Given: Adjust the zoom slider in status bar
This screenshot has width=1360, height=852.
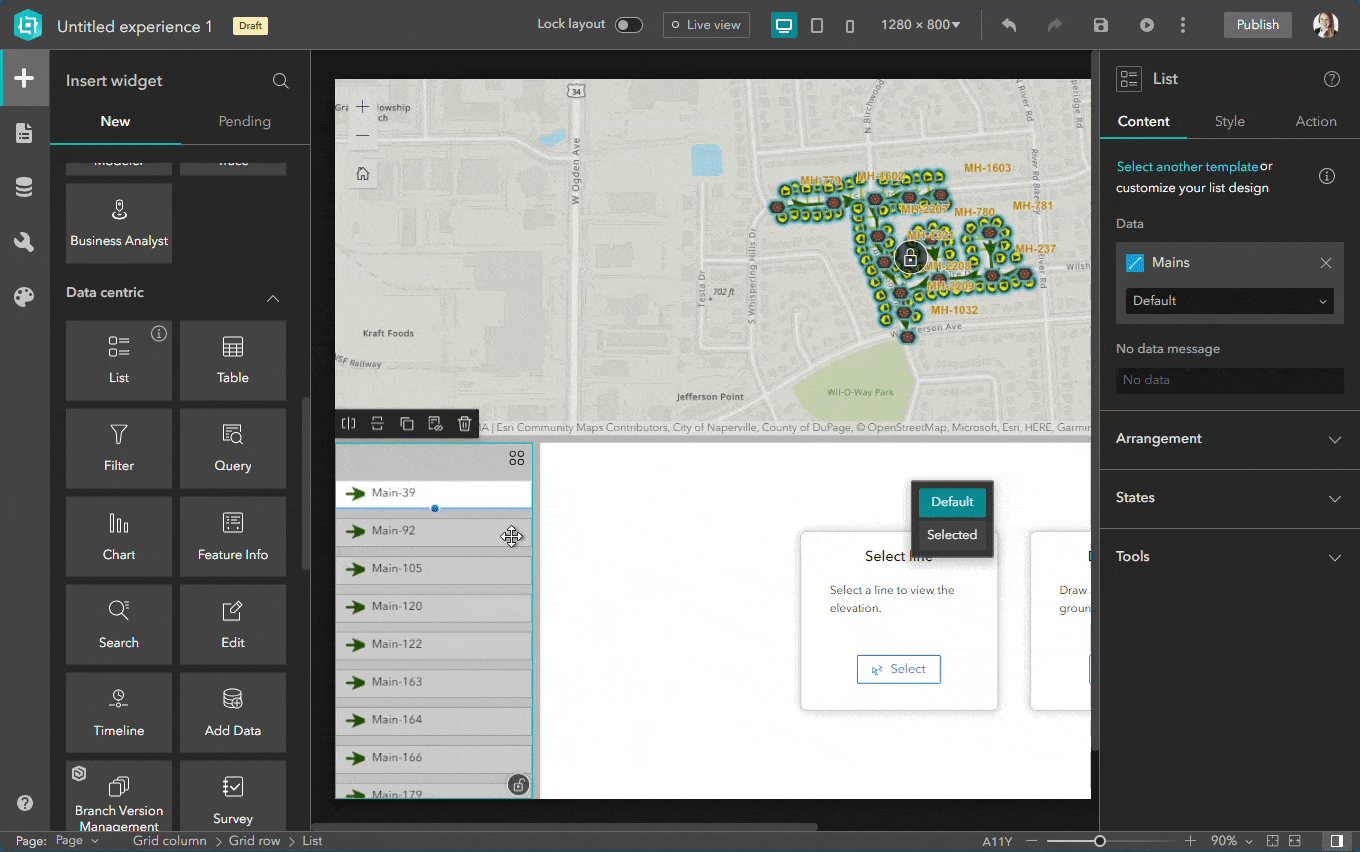Looking at the screenshot, I should [1100, 841].
